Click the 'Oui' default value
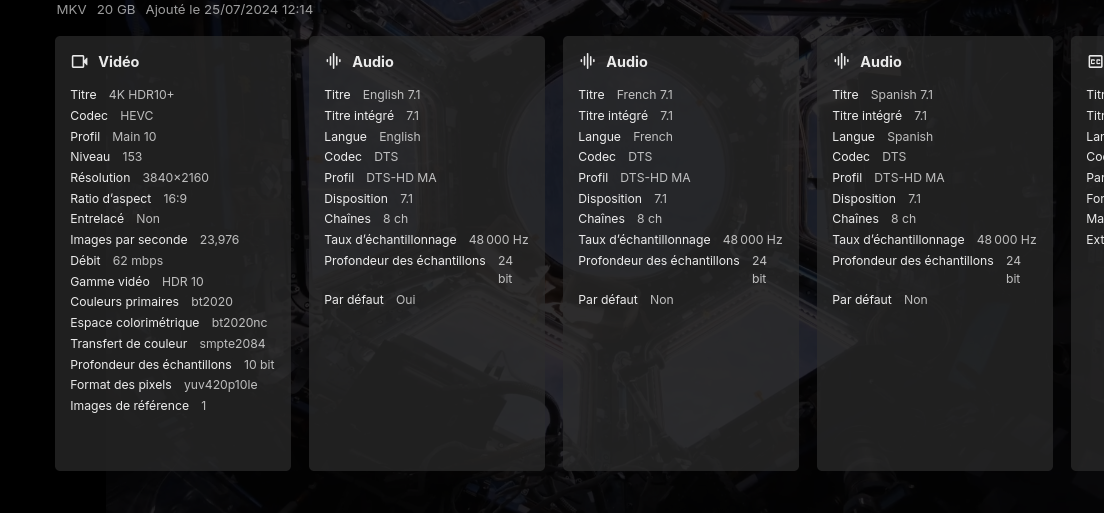Screen dimensions: 1104x513 pos(405,300)
